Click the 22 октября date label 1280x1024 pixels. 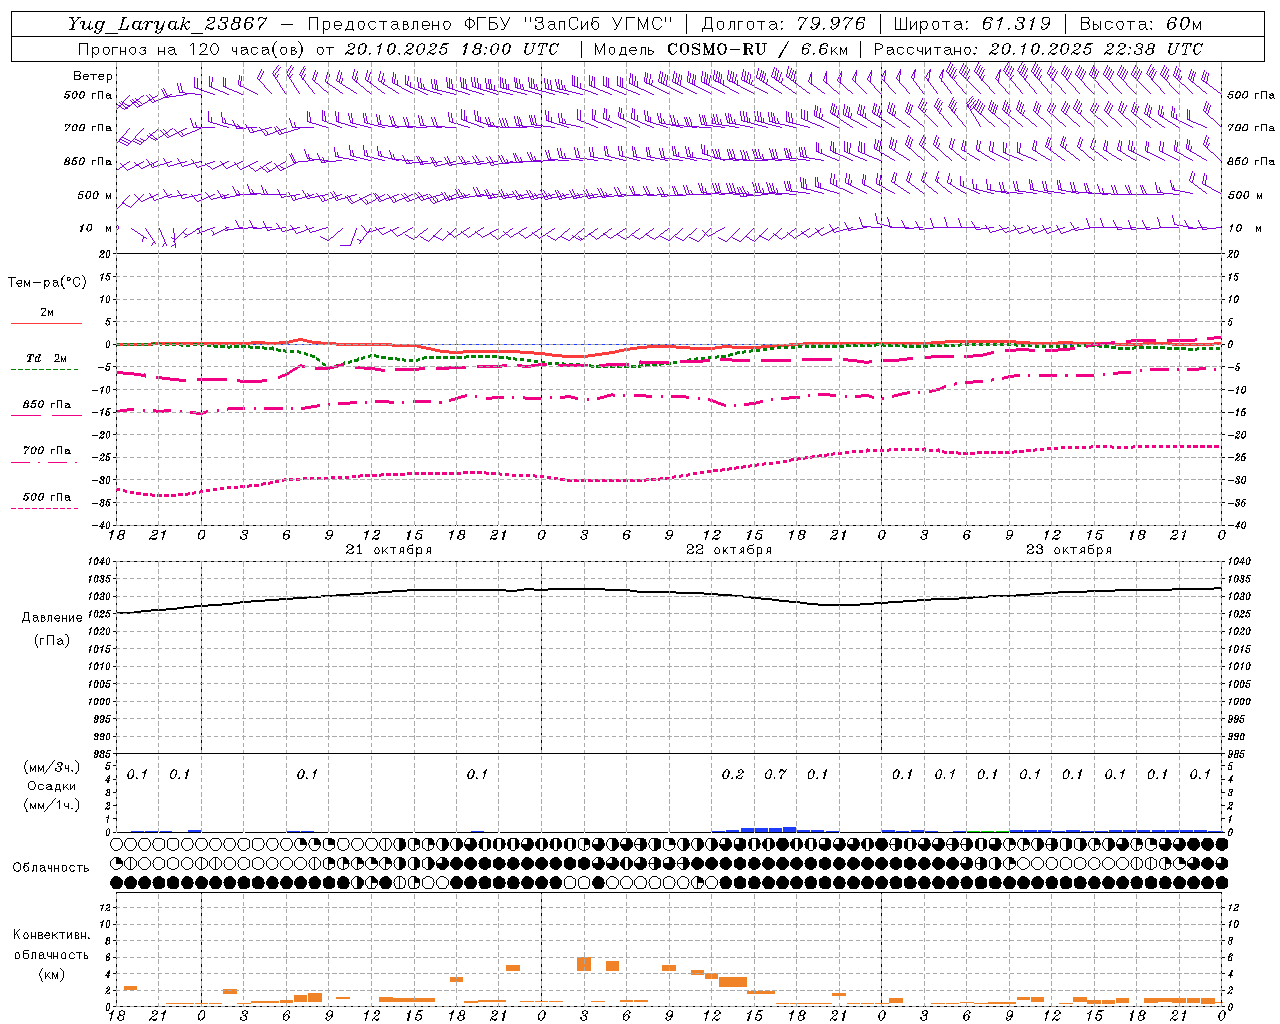(729, 550)
